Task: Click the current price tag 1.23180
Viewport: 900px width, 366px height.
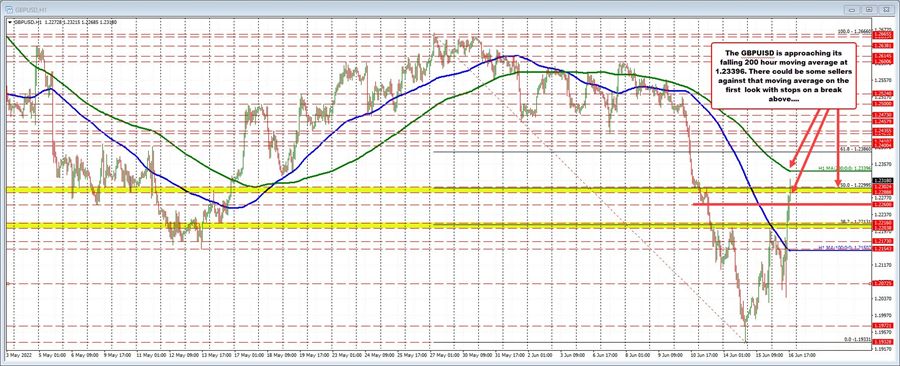Action: tap(882, 181)
